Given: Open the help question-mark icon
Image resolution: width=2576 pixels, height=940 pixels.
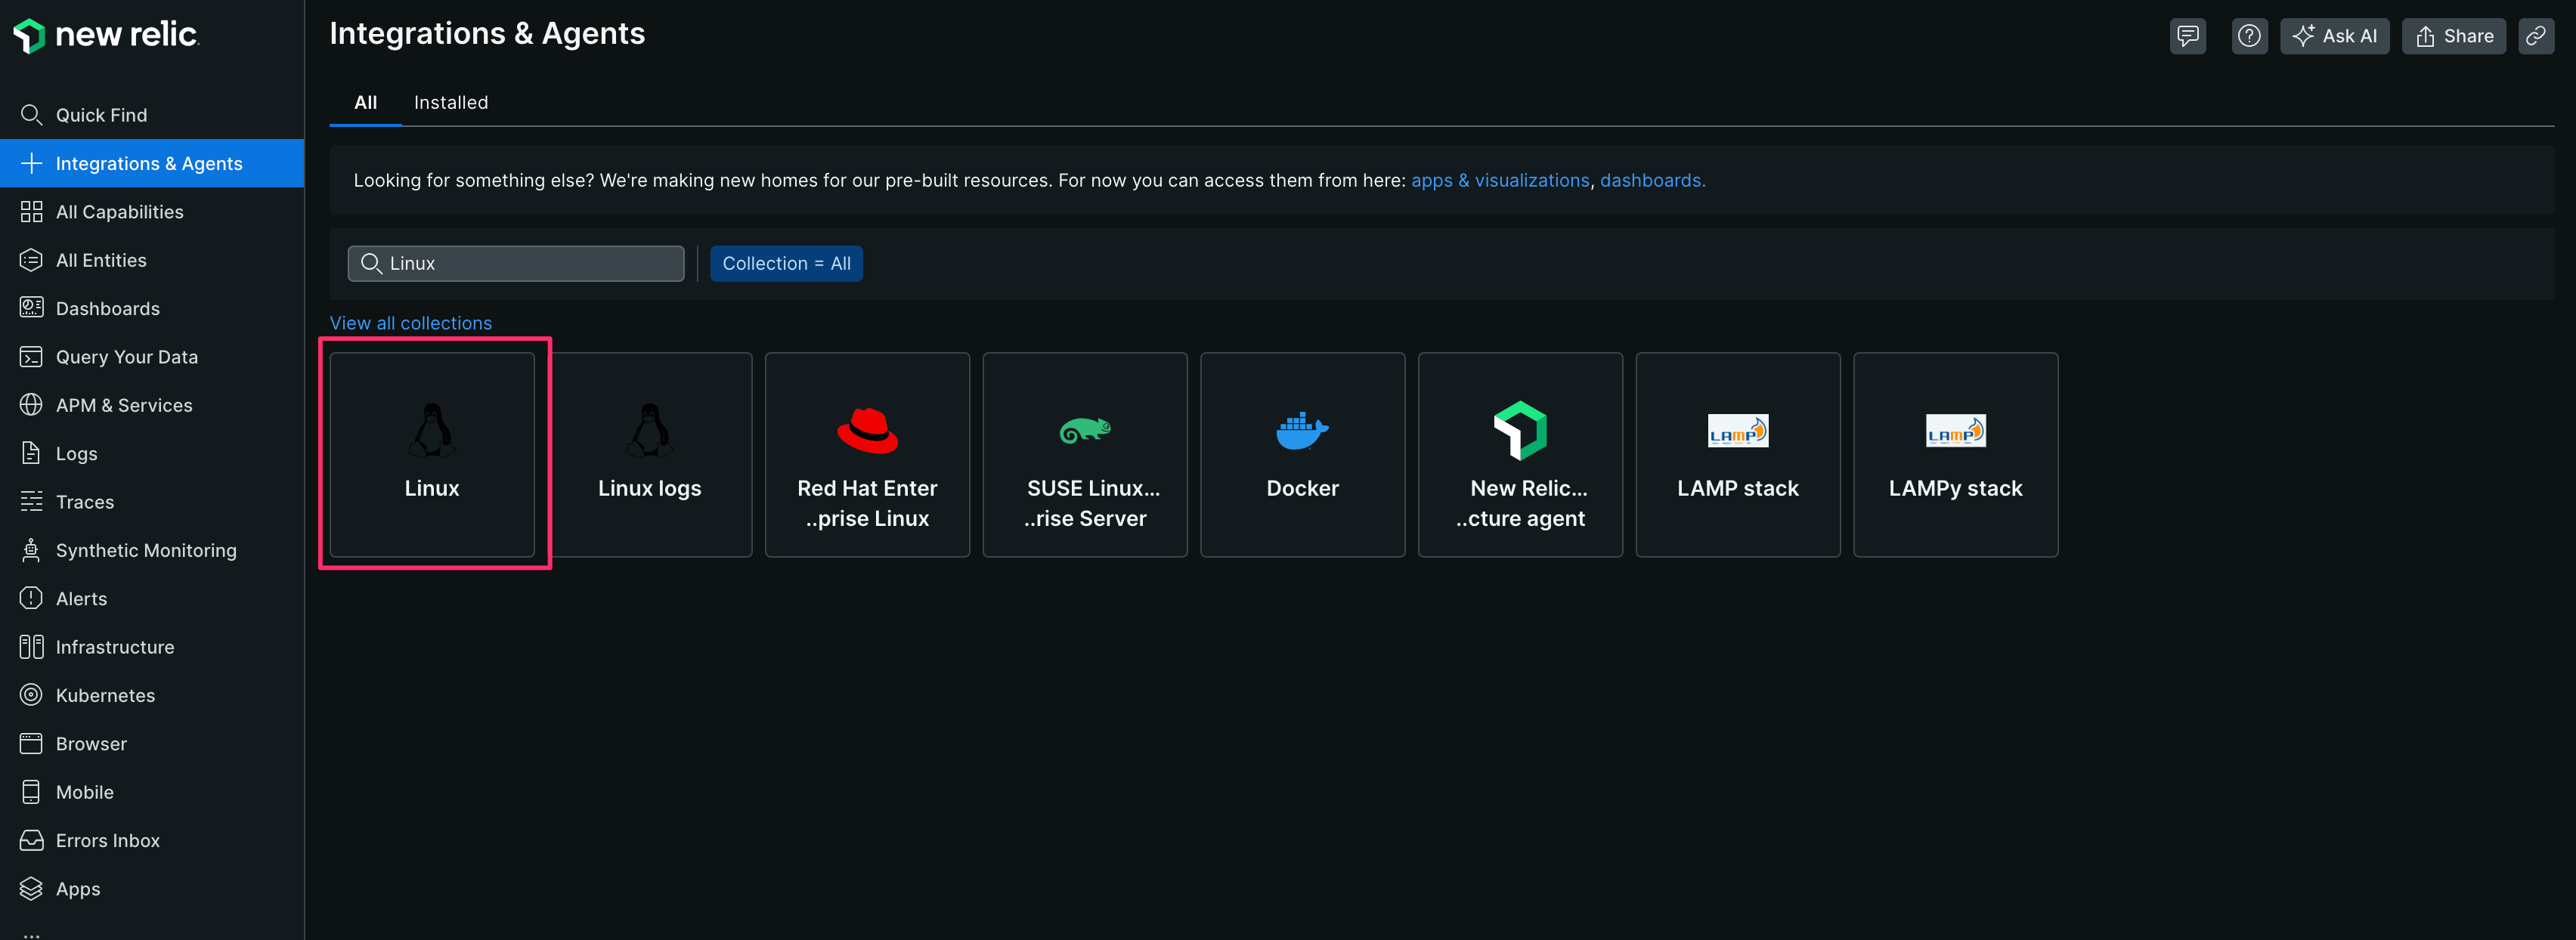Looking at the screenshot, I should click(2249, 36).
